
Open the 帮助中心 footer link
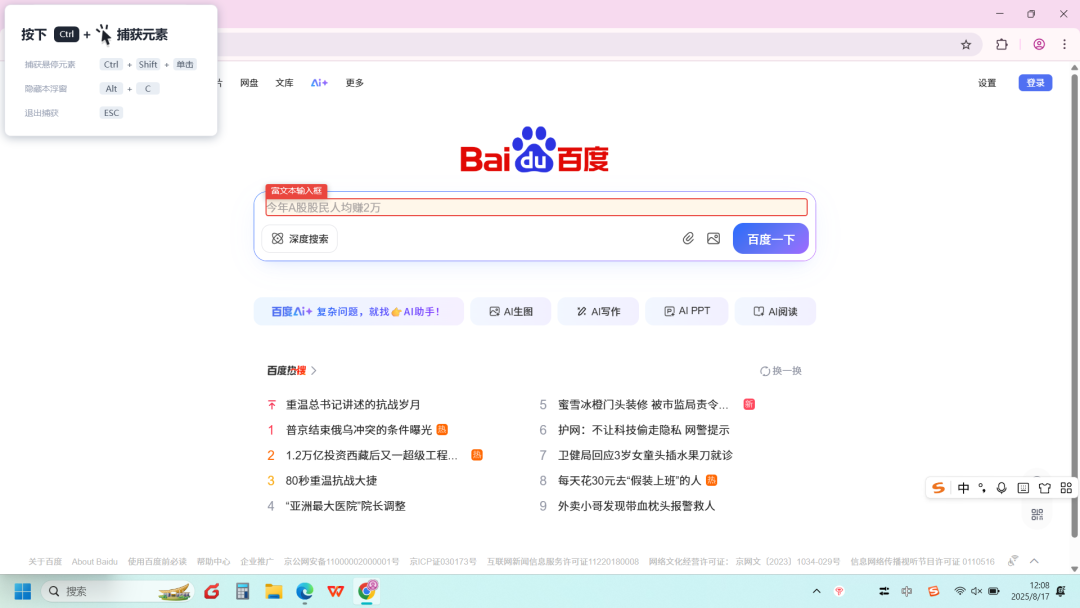(214, 562)
